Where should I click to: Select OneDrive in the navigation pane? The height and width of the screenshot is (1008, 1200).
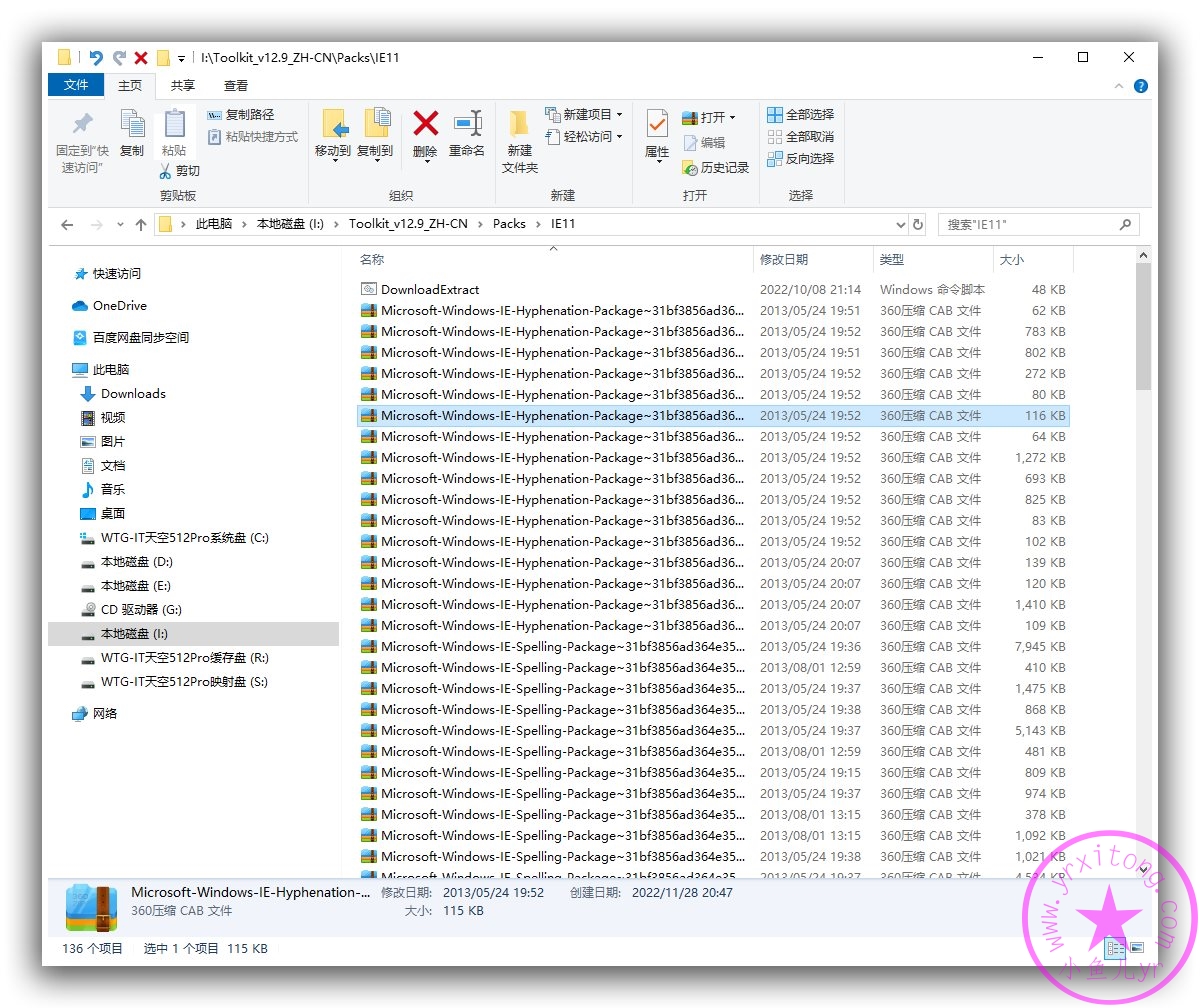(x=109, y=306)
